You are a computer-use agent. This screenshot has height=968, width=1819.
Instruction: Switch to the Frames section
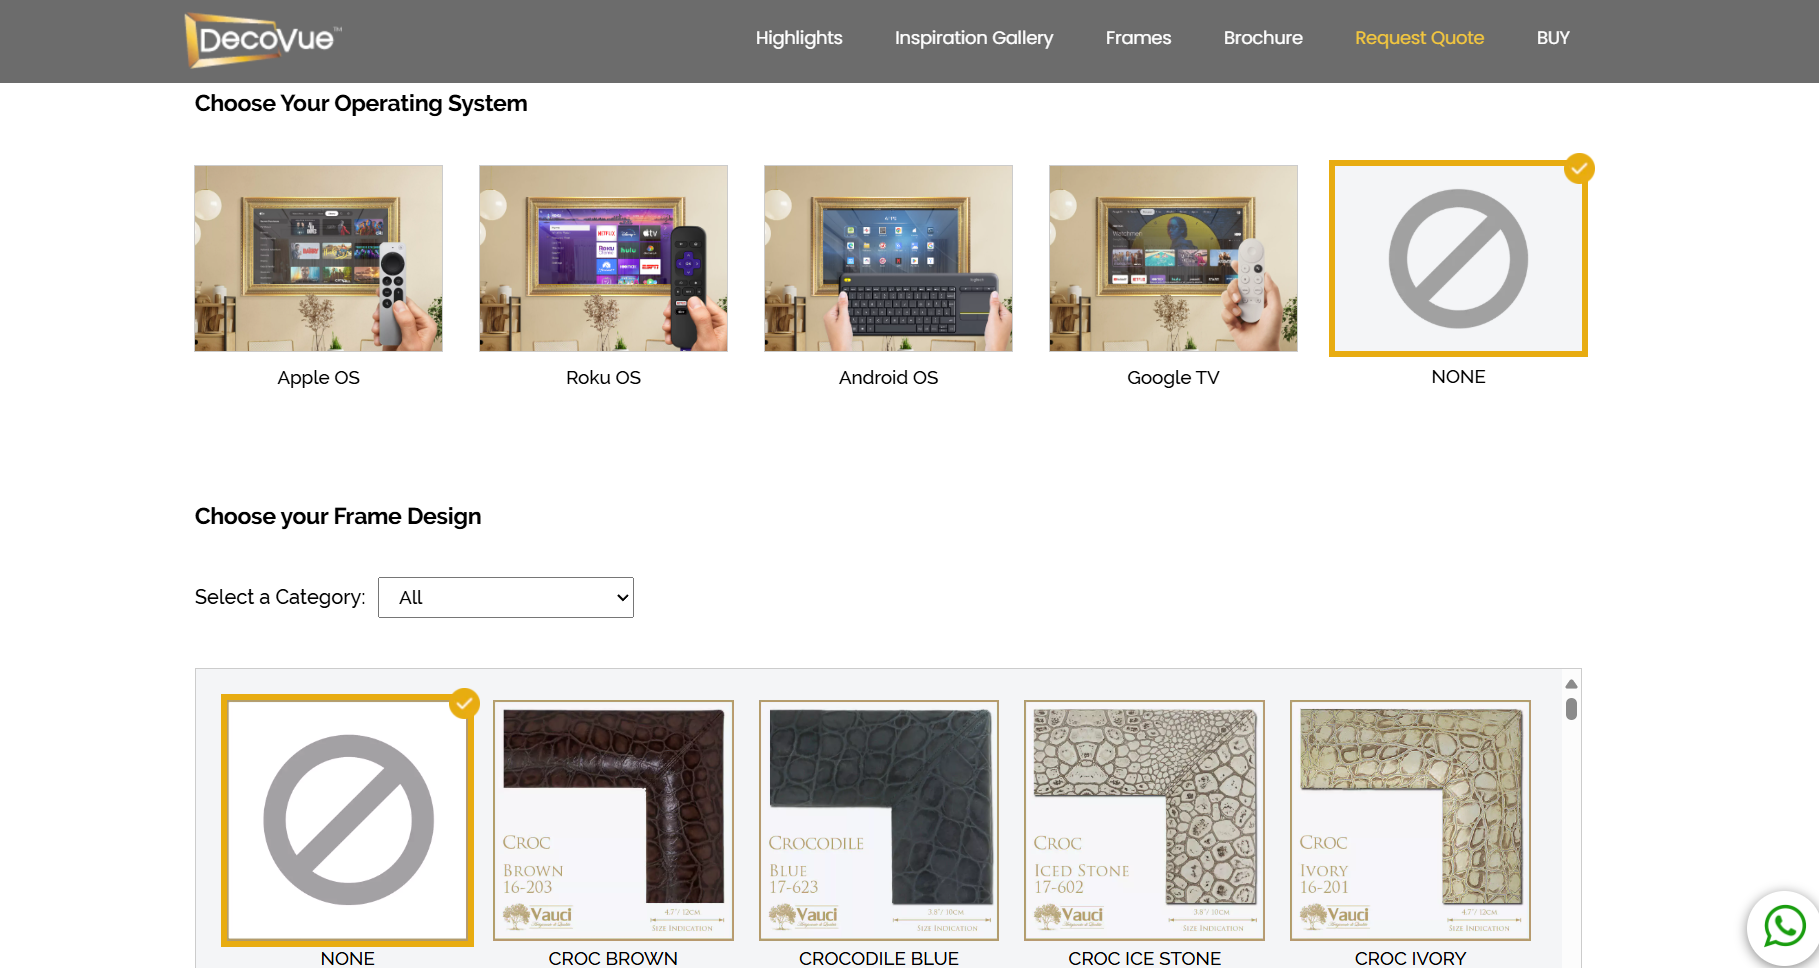(1138, 38)
